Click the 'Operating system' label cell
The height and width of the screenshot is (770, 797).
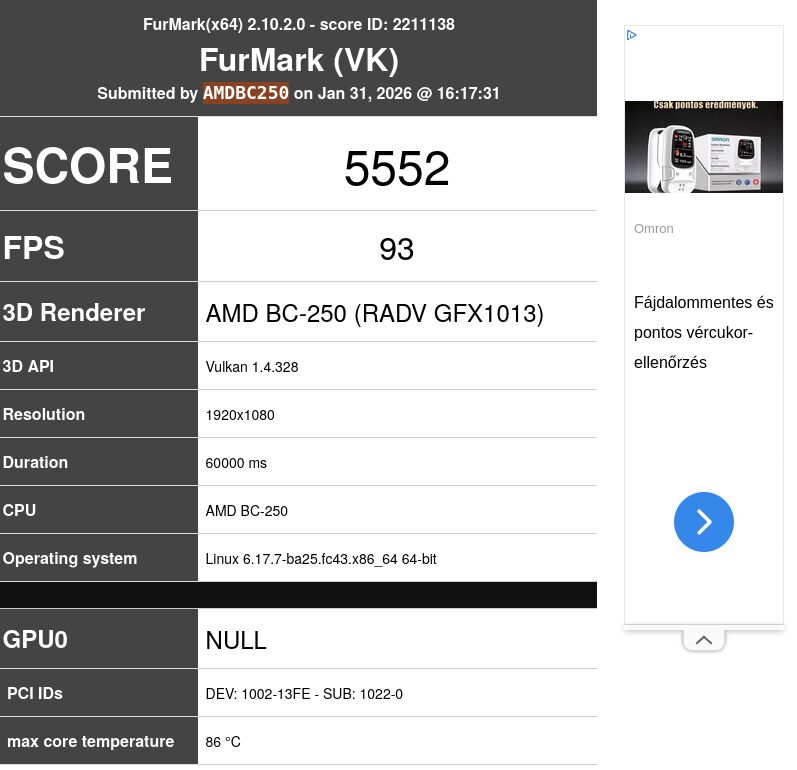pyautogui.click(x=99, y=558)
